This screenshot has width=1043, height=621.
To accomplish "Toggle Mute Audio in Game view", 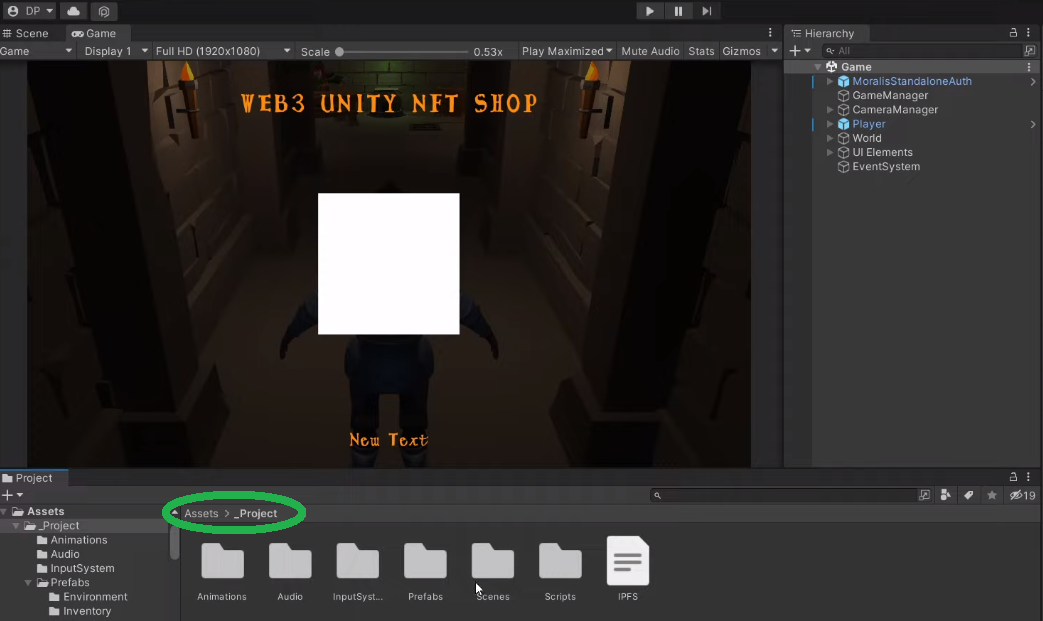I will point(650,51).
